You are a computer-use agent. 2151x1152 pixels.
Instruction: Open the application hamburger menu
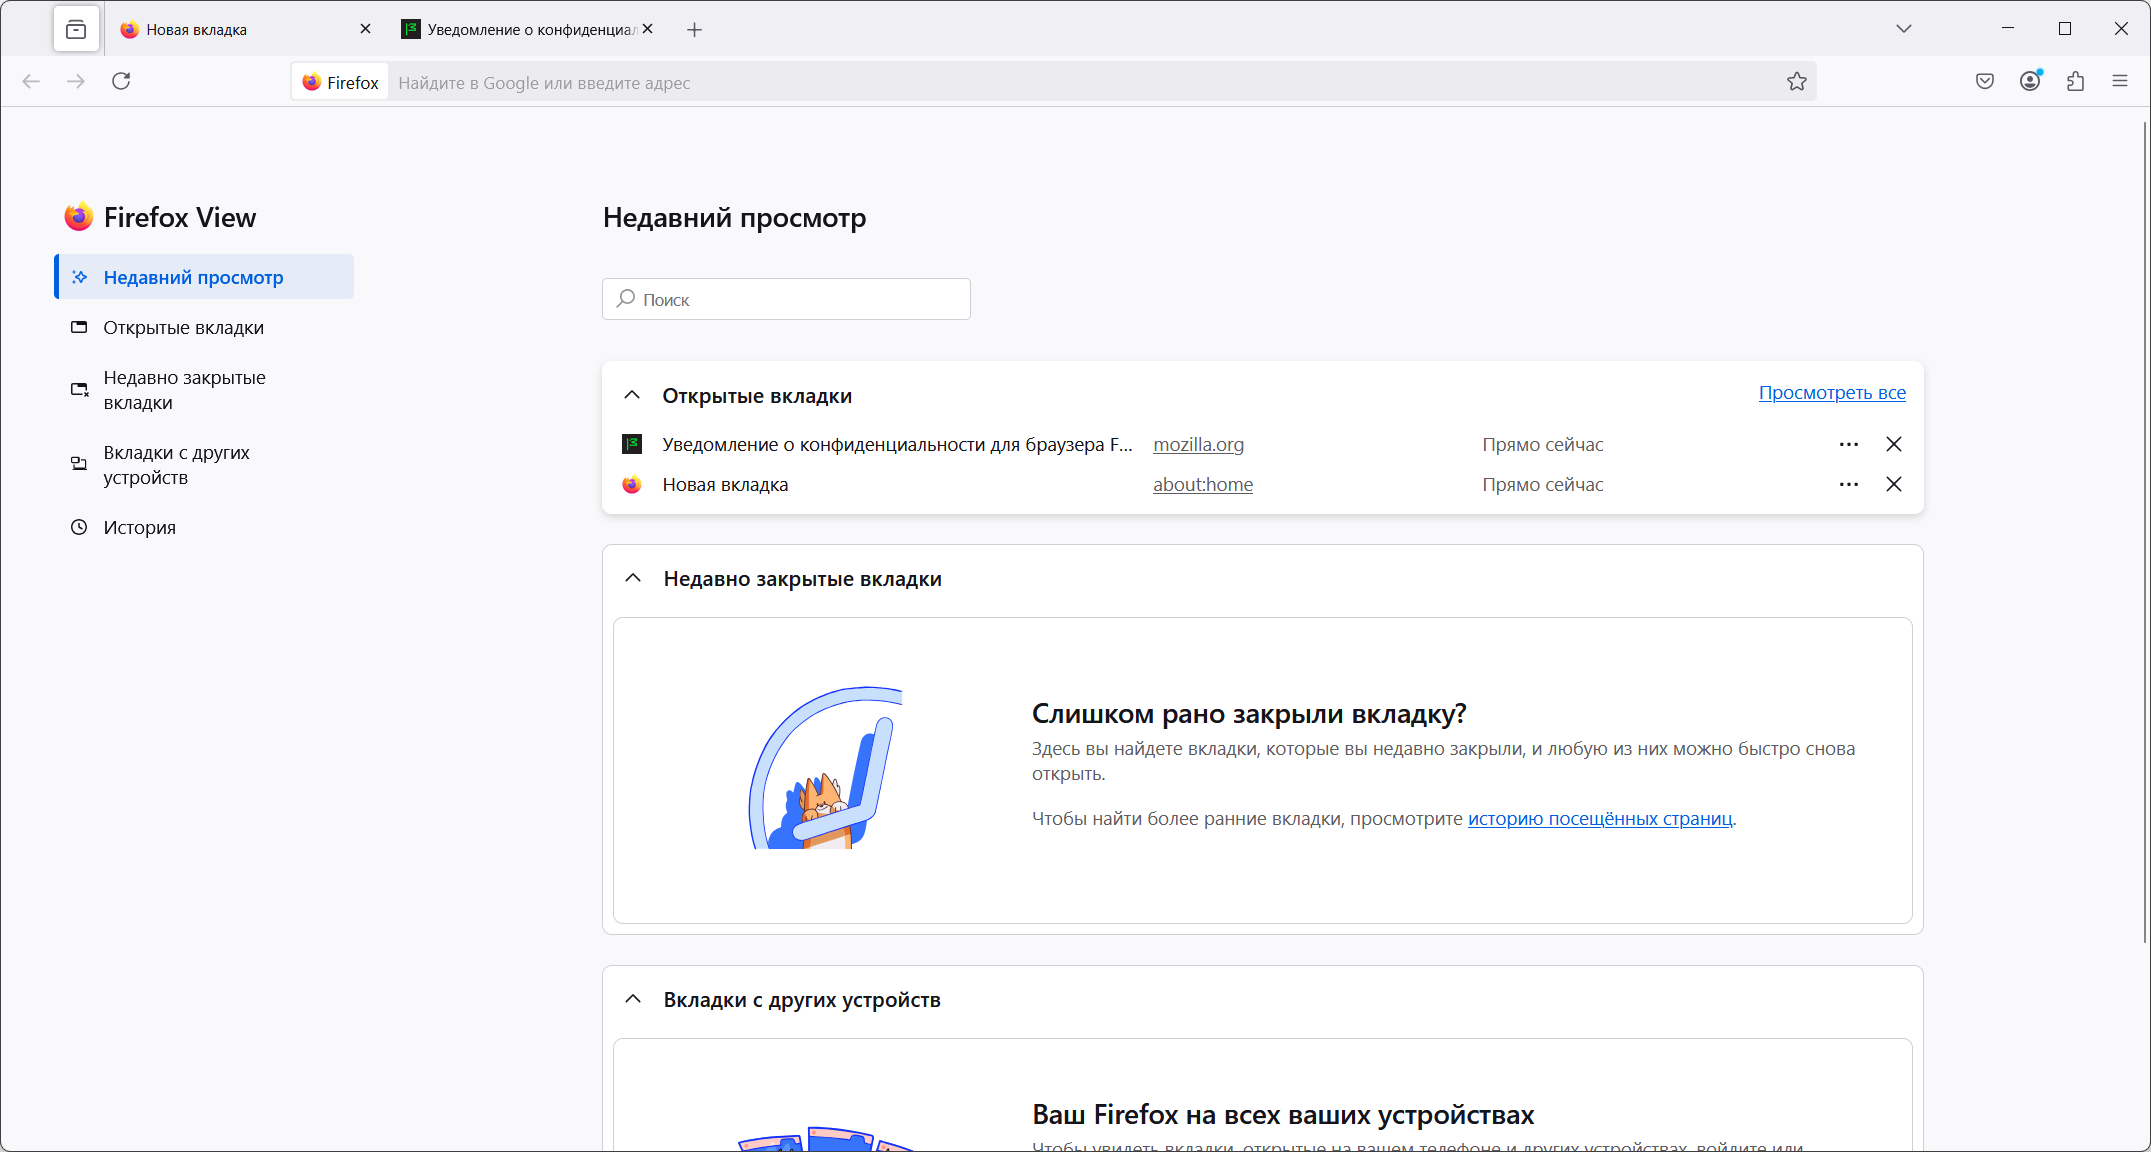[x=2120, y=82]
